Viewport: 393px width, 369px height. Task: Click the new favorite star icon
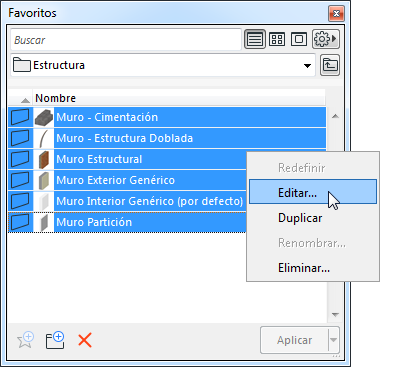click(x=25, y=340)
